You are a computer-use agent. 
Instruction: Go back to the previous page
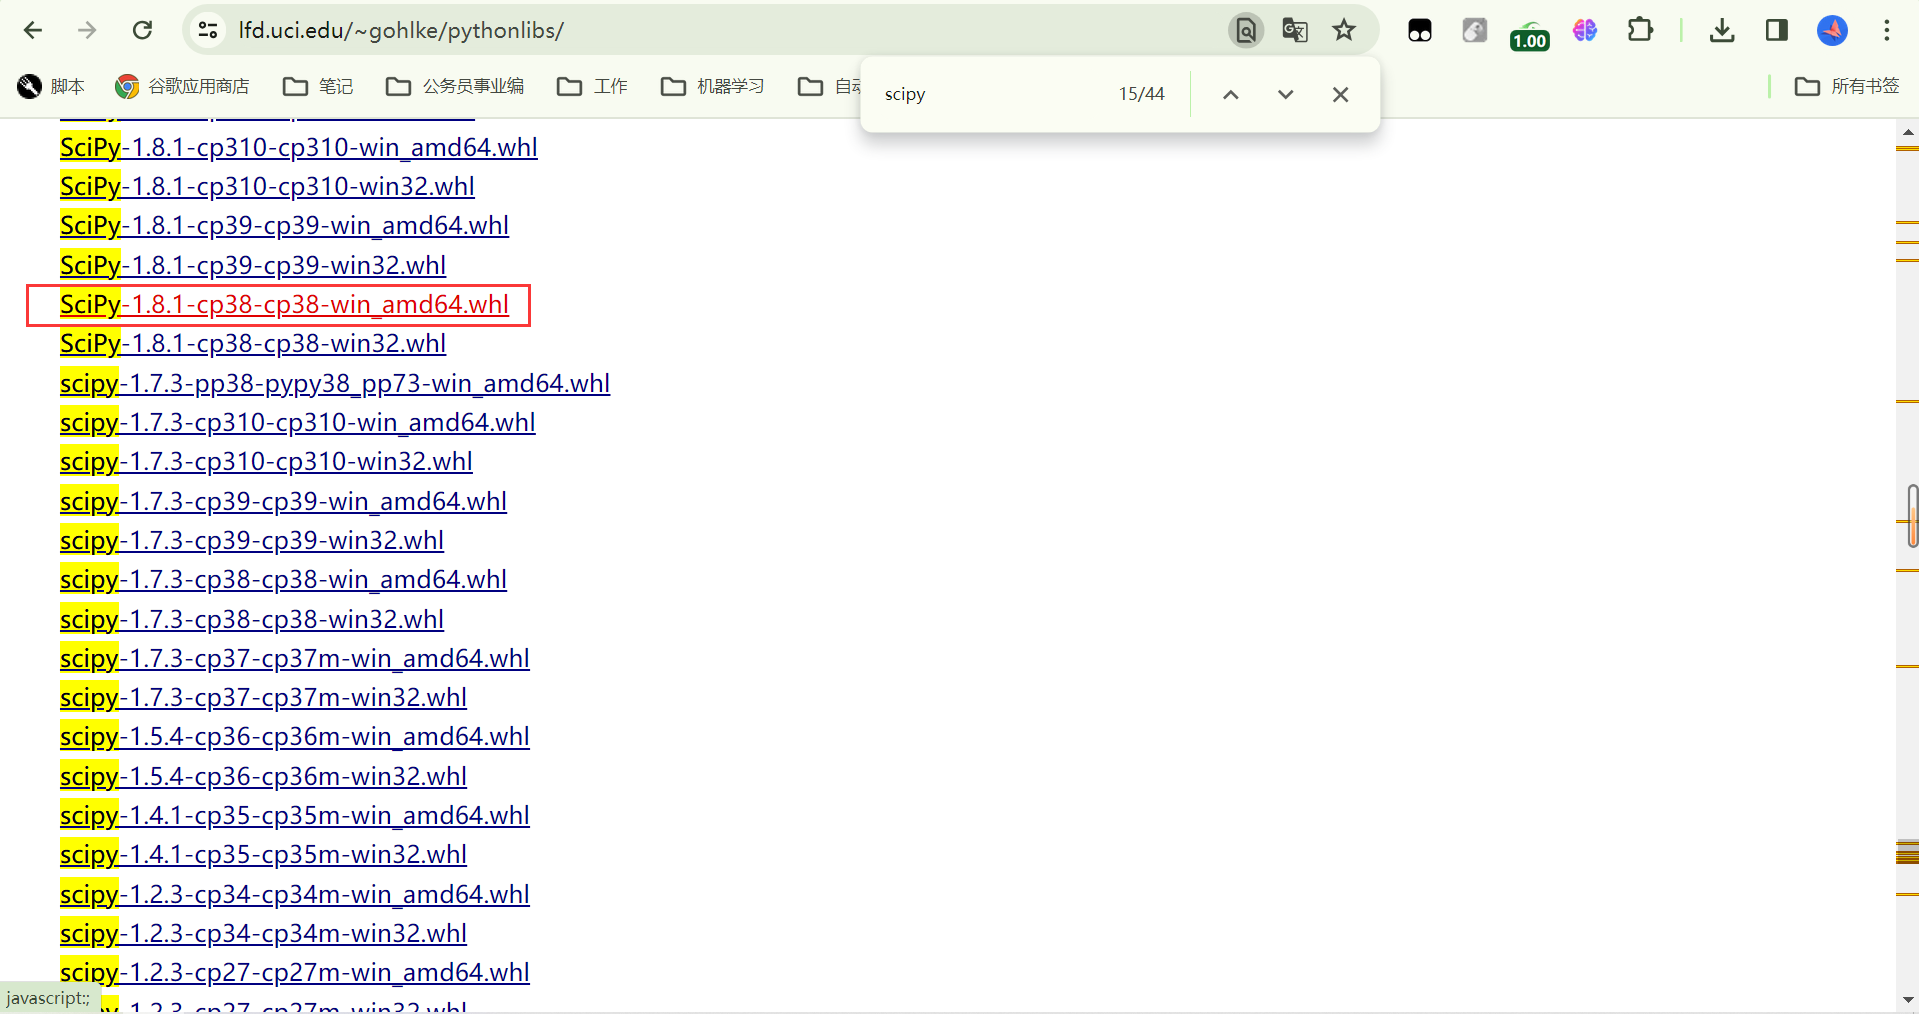(x=33, y=30)
